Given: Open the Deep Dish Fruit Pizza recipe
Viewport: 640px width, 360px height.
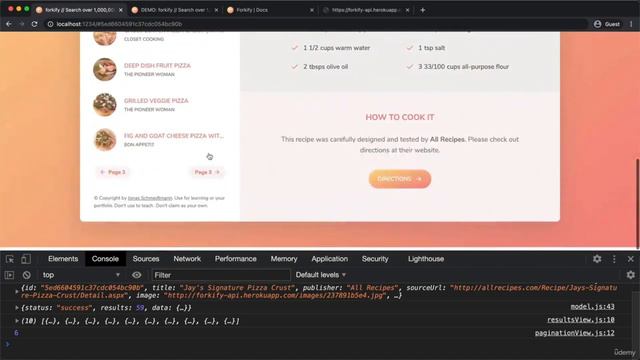Looking at the screenshot, I should click(157, 65).
